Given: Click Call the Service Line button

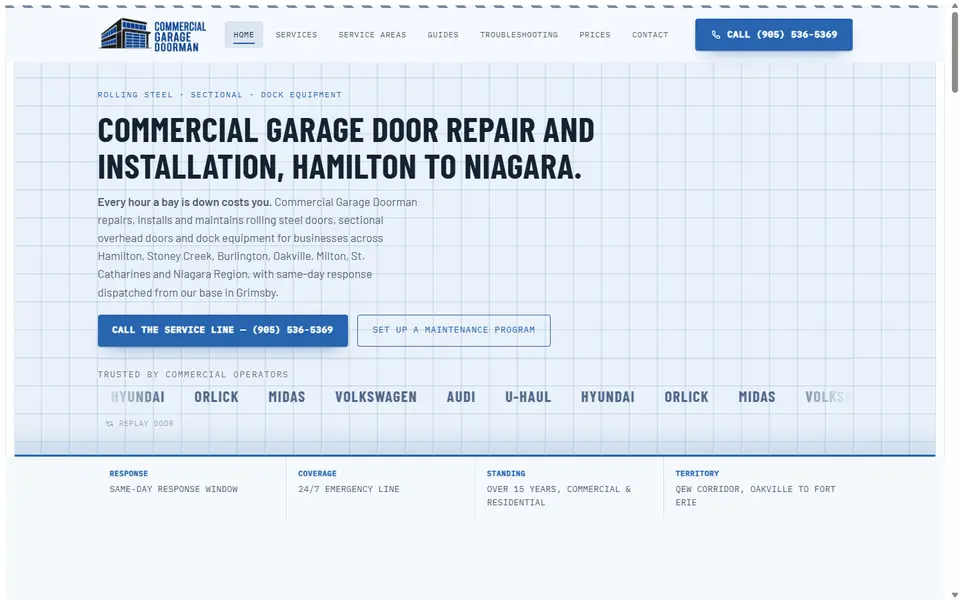Looking at the screenshot, I should click(223, 331).
